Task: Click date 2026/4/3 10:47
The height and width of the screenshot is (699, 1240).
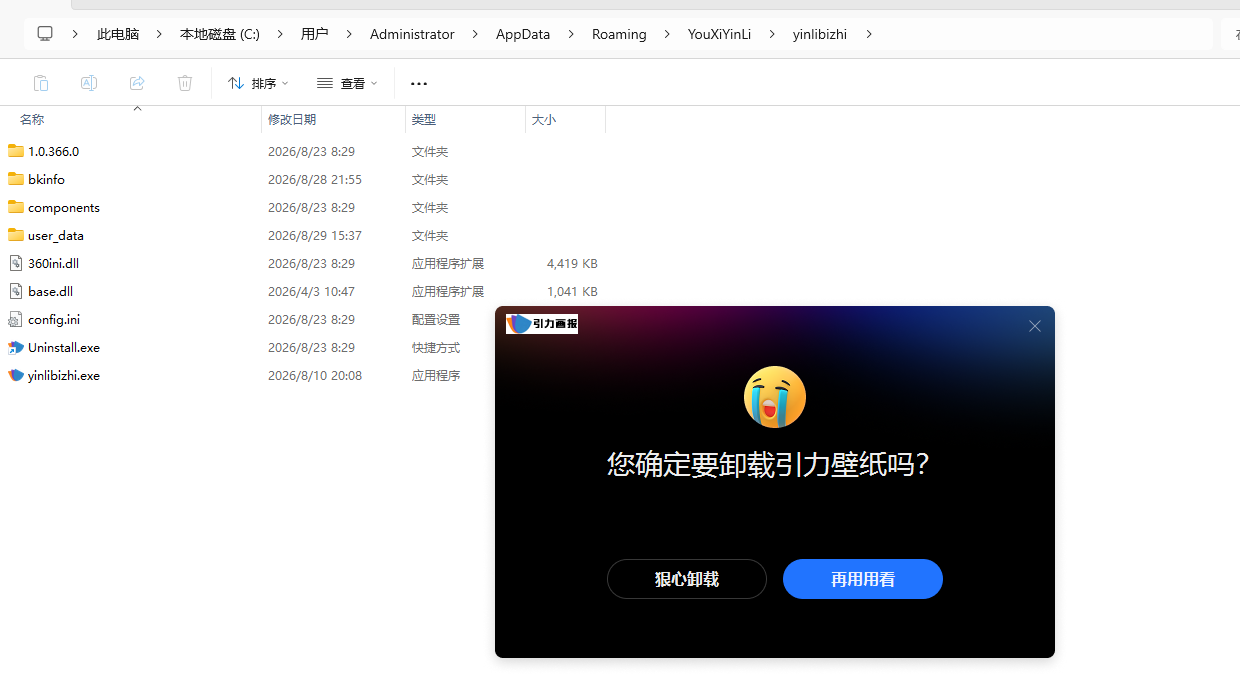Action: (x=311, y=291)
